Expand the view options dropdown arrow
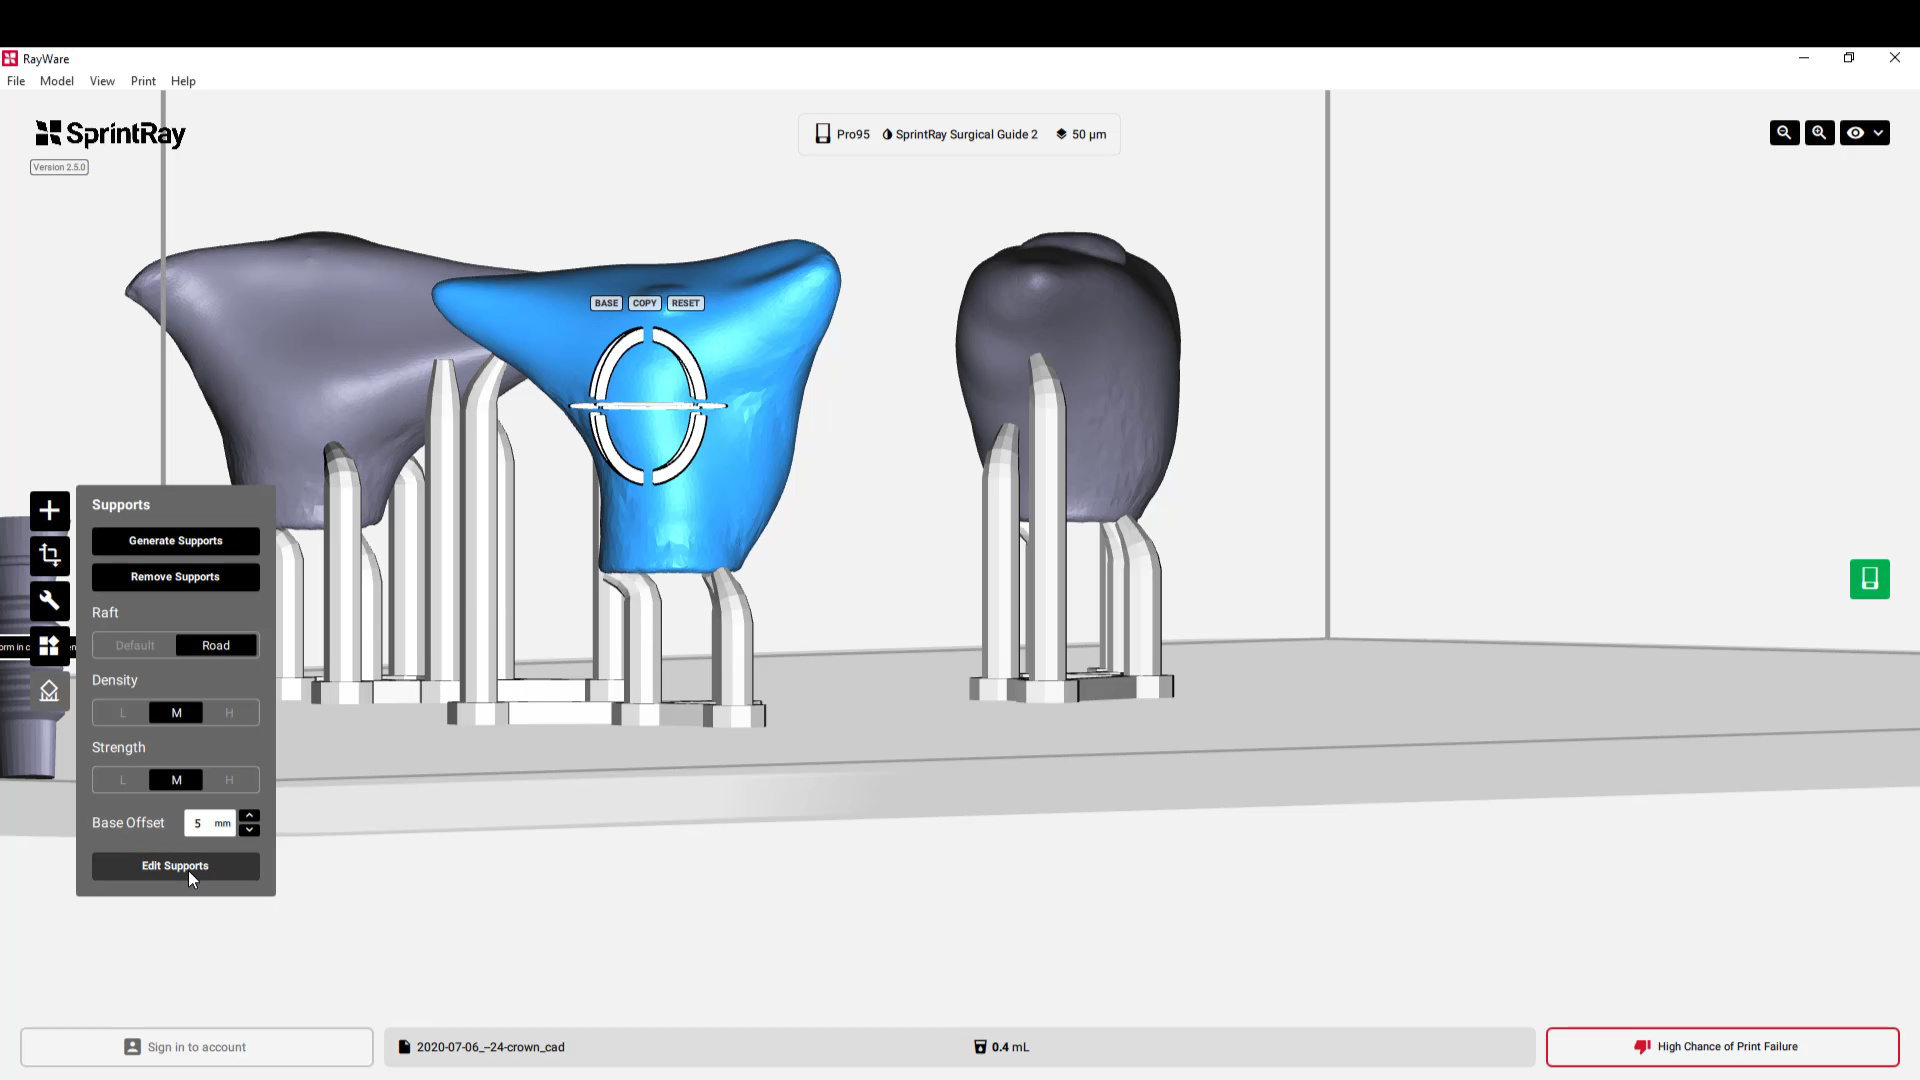 (1879, 133)
